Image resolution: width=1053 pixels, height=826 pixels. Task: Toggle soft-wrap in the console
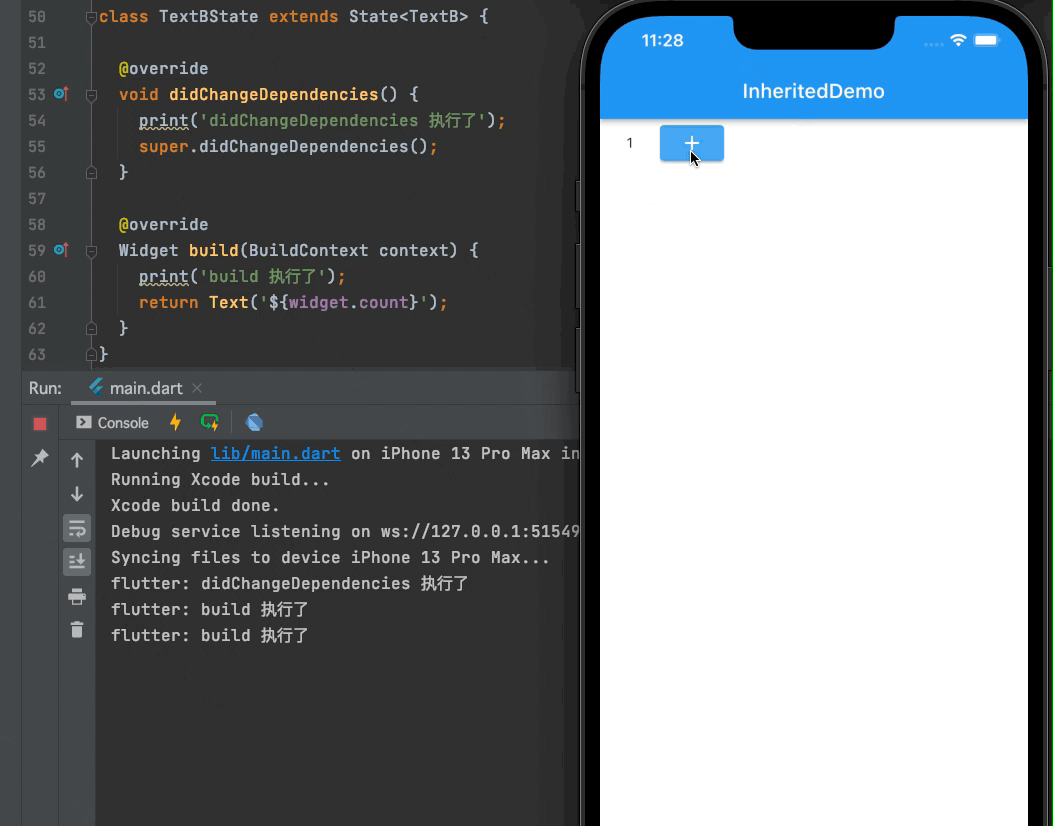[x=77, y=528]
